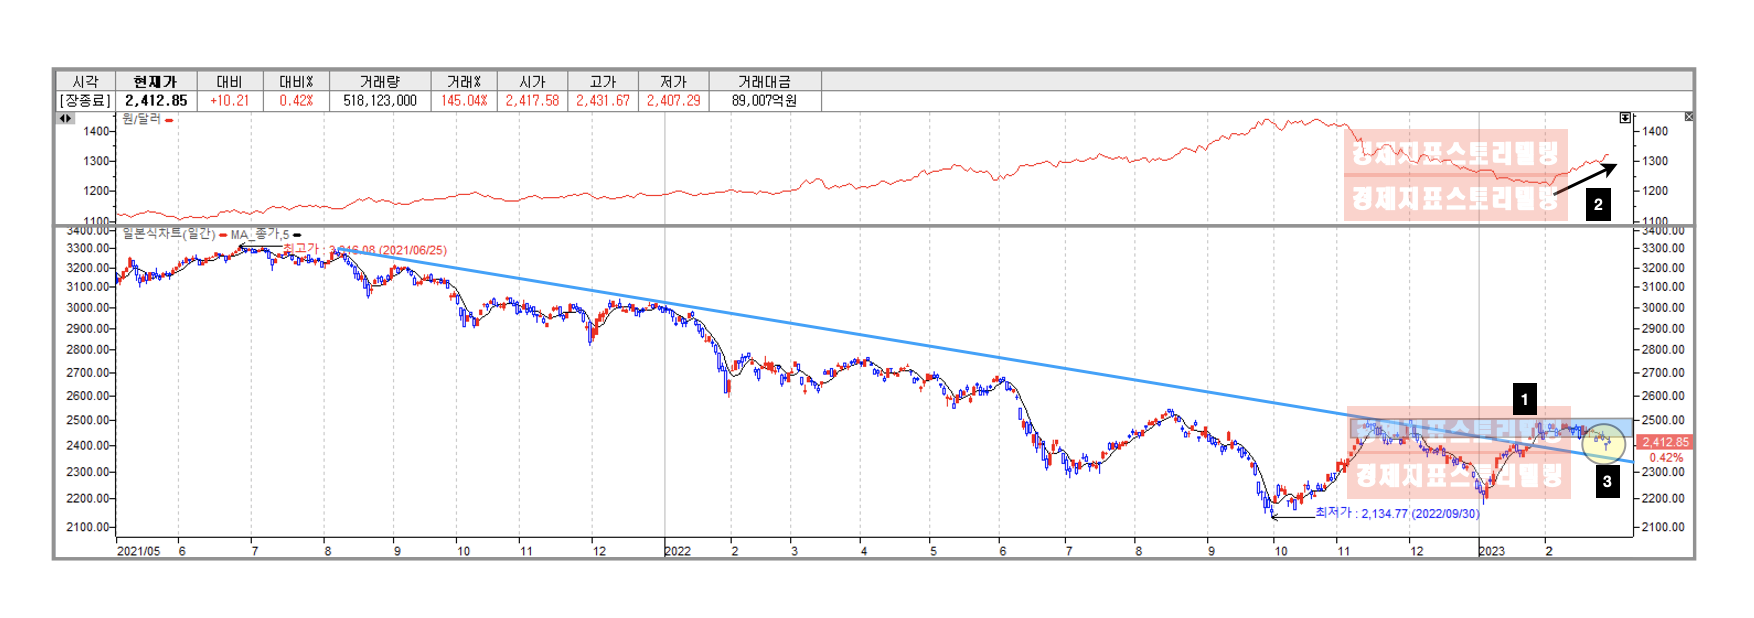The height and width of the screenshot is (618, 1754).
Task: Select the trade amount 89,007억원
Action: tap(764, 101)
